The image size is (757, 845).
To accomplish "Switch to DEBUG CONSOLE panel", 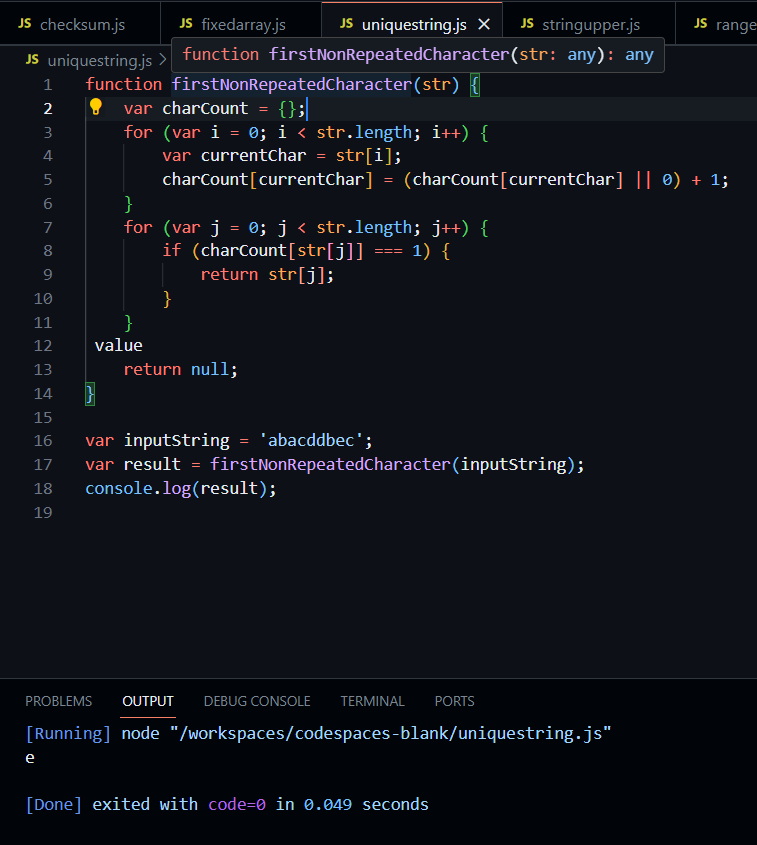I will (x=257, y=701).
